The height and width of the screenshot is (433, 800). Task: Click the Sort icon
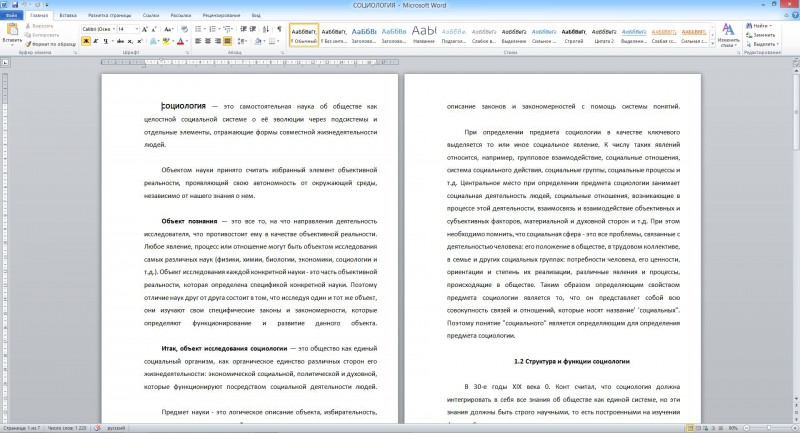(x=266, y=29)
